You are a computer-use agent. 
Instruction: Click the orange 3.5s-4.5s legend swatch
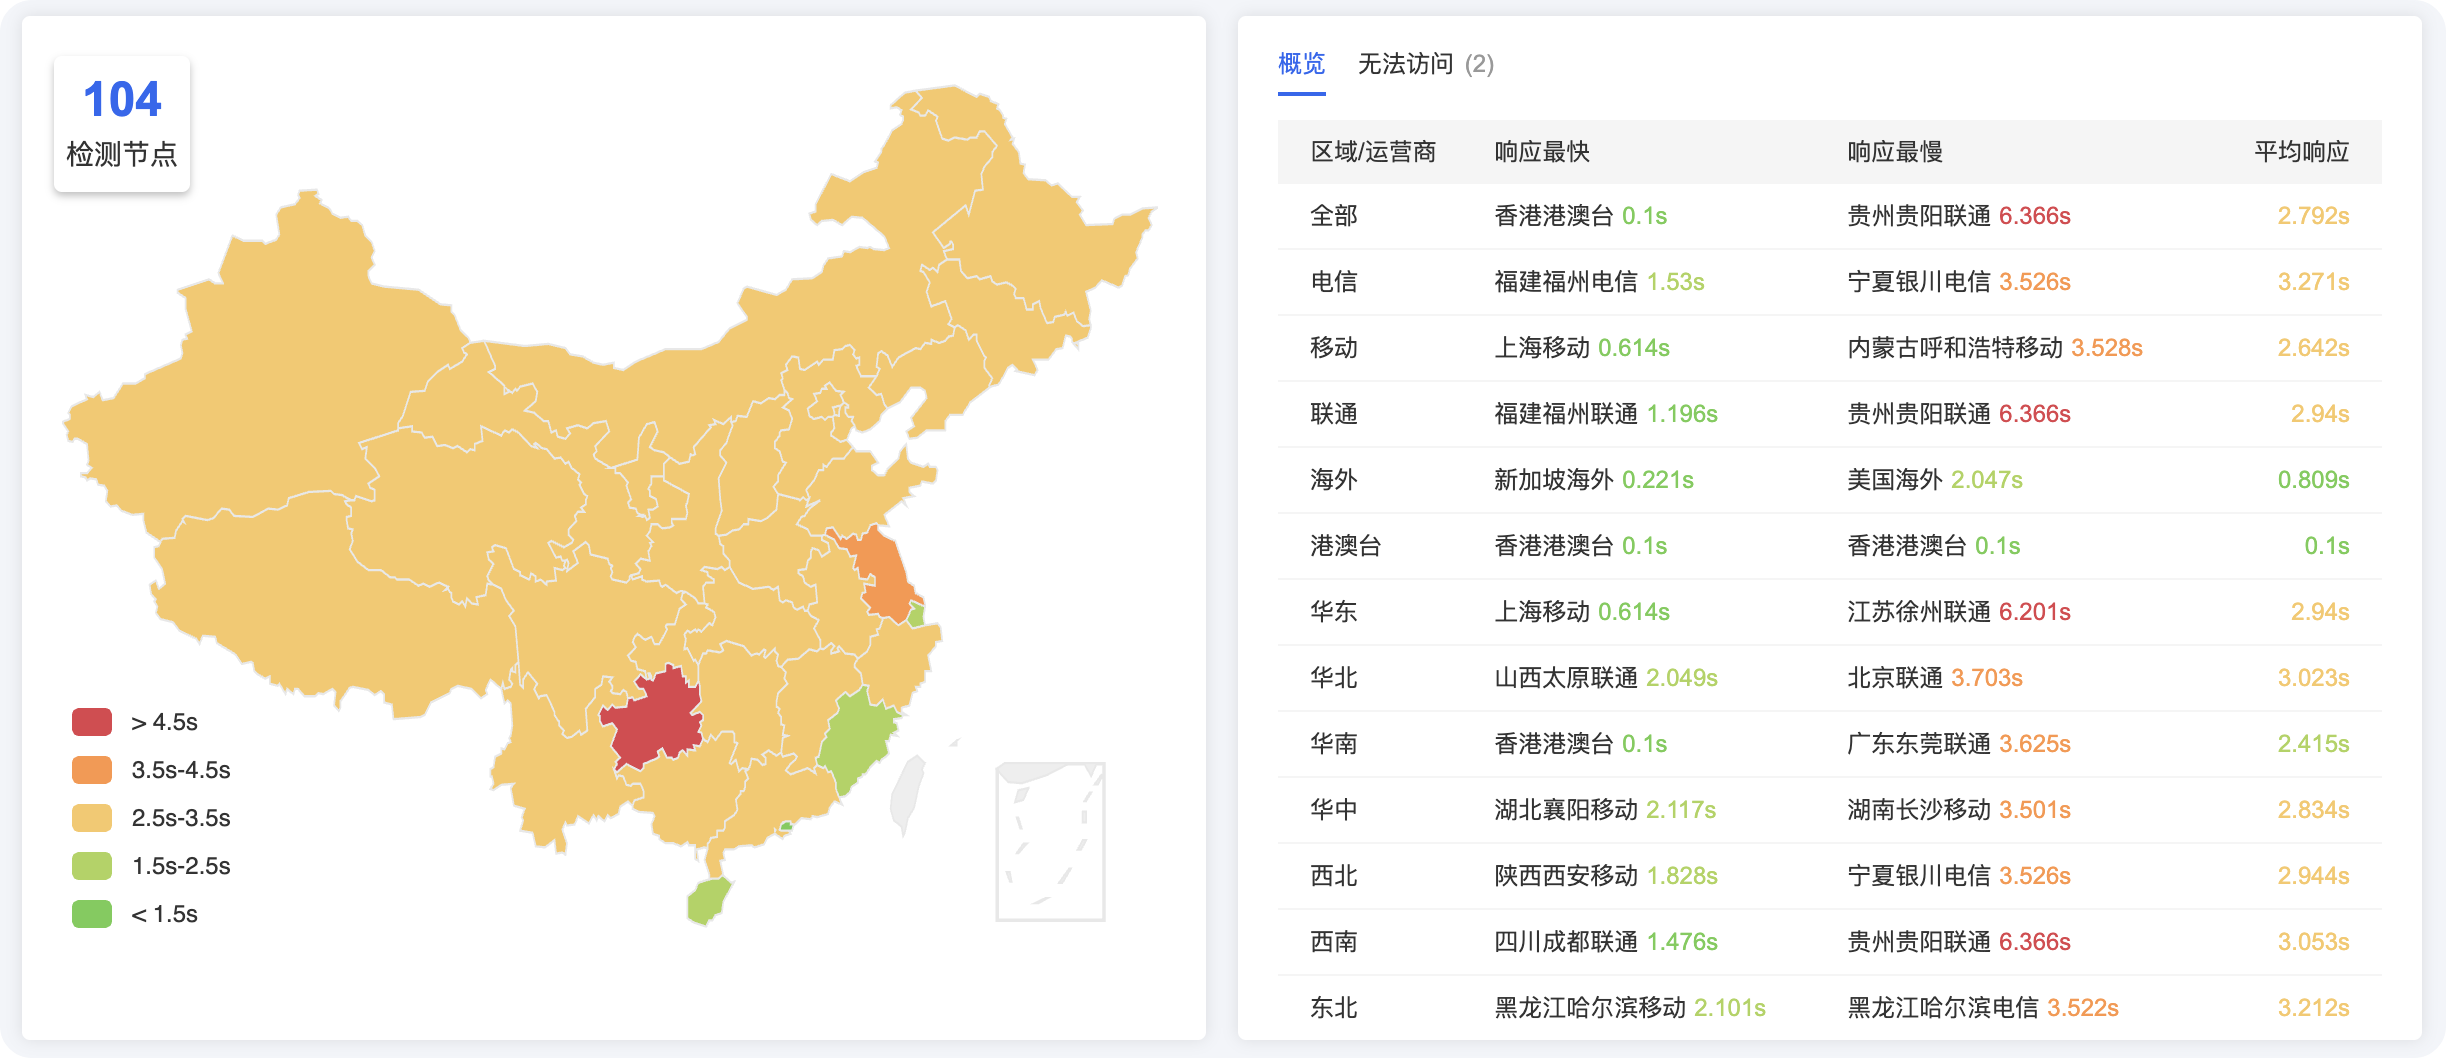92,770
